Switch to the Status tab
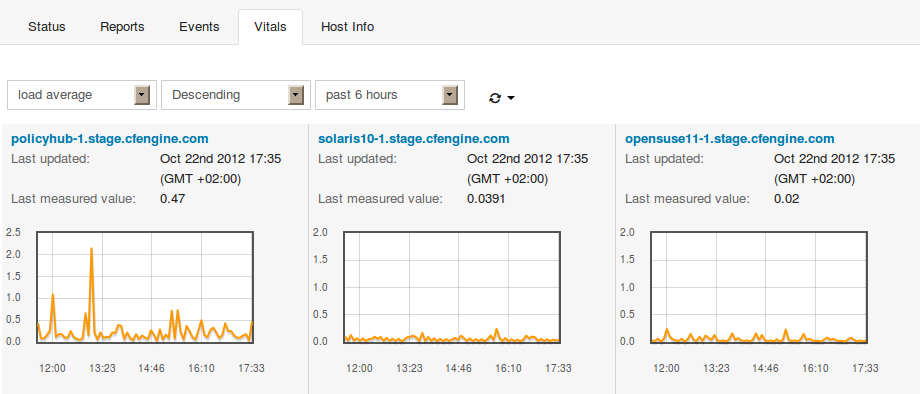 47,27
